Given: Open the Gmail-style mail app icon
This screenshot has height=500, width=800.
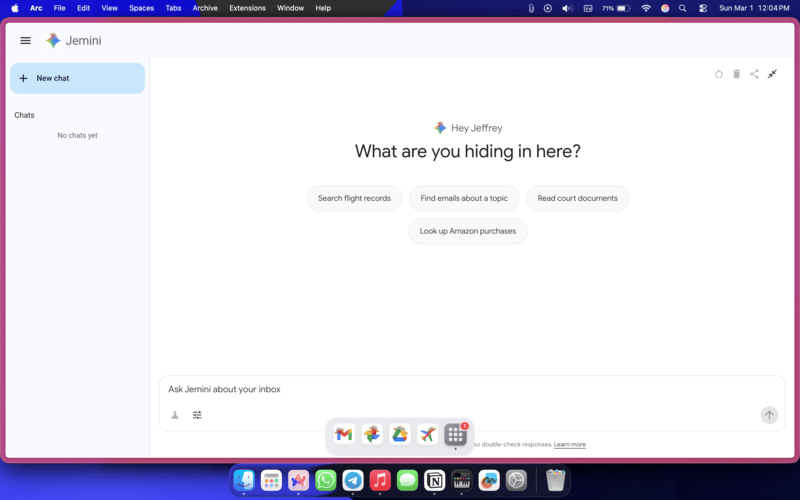Looking at the screenshot, I should tap(344, 435).
